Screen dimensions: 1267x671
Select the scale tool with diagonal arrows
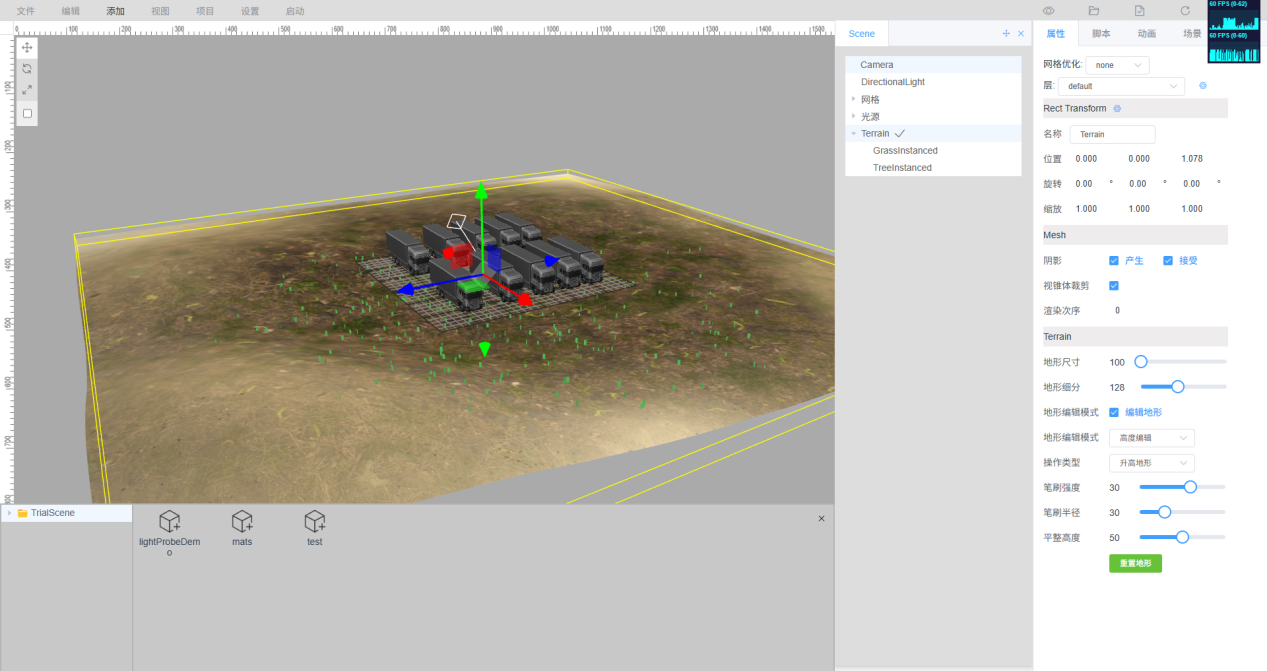pyautogui.click(x=27, y=90)
